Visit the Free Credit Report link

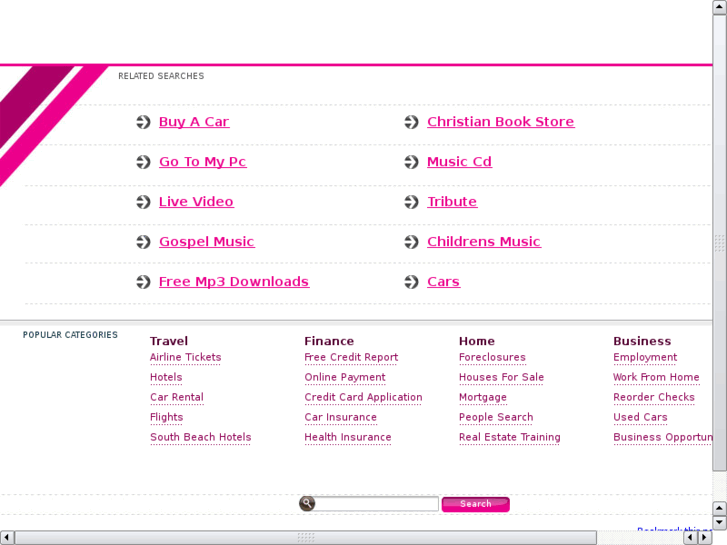coord(351,358)
